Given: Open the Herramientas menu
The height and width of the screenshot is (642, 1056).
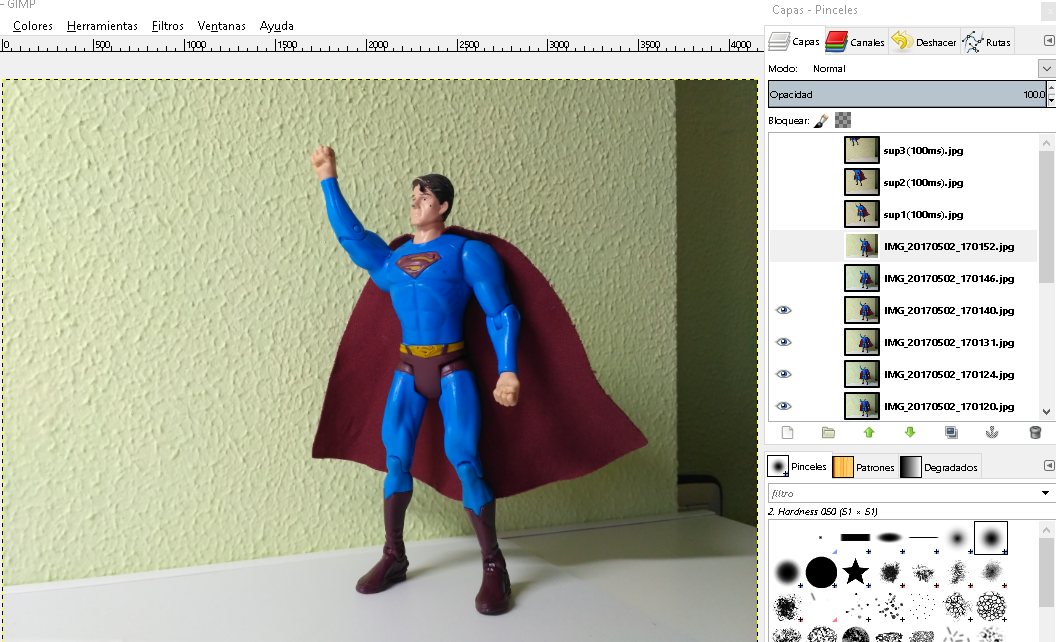Looking at the screenshot, I should click(x=102, y=26).
